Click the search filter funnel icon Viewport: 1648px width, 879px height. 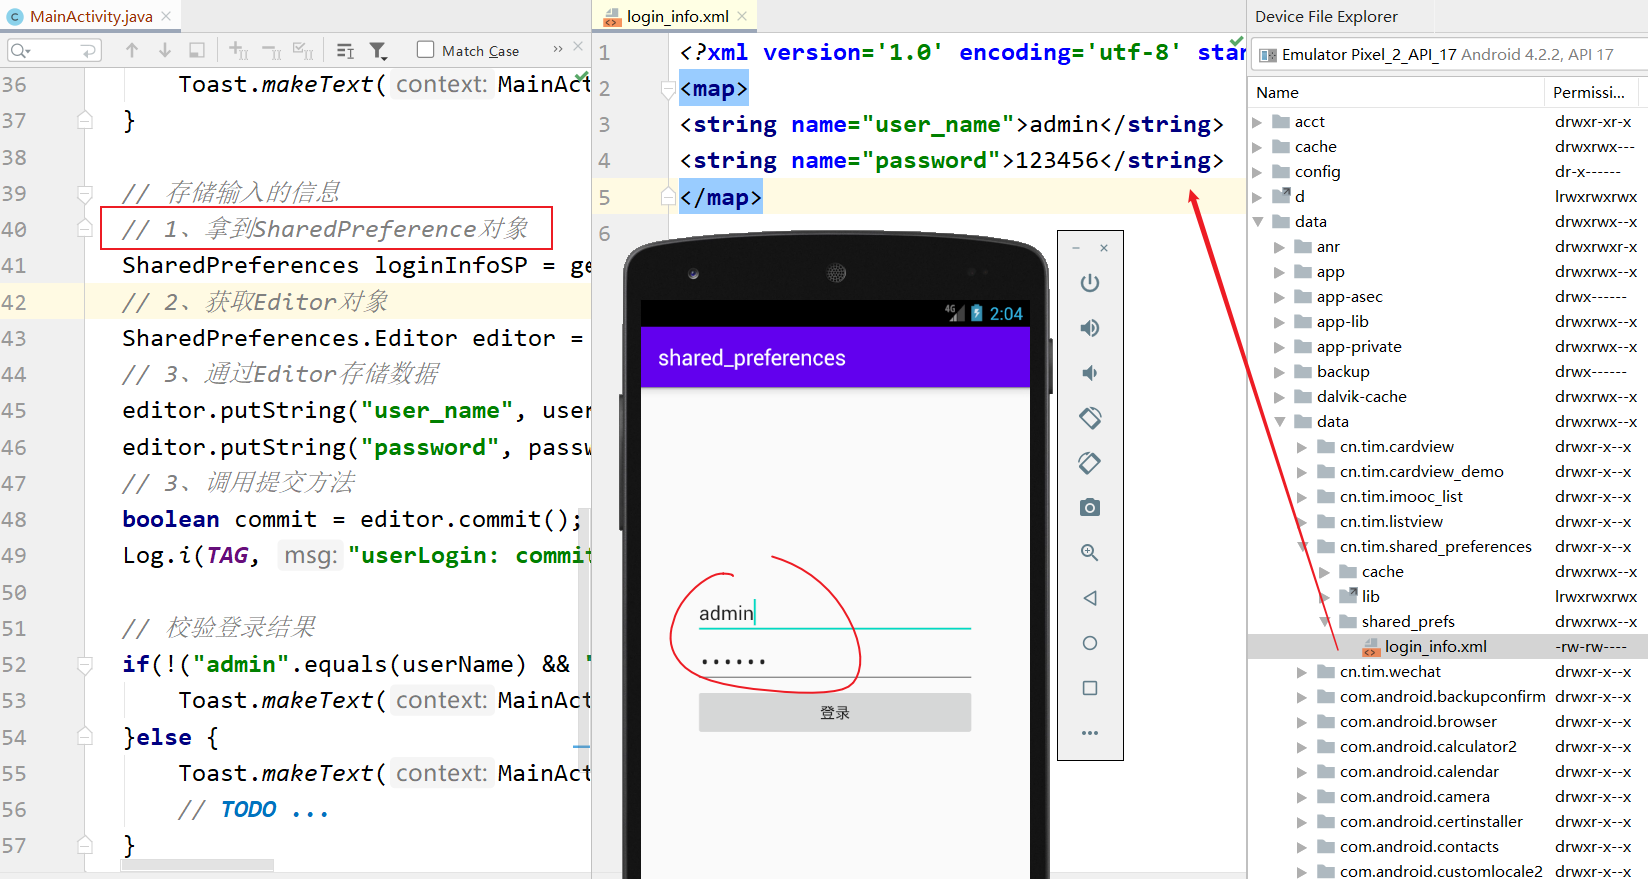pyautogui.click(x=378, y=51)
